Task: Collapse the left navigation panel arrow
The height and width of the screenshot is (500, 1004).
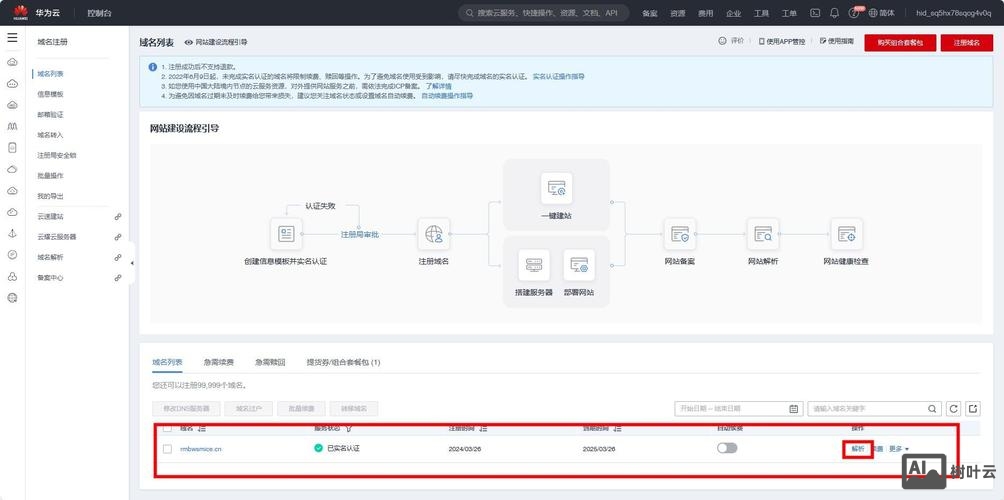Action: (132, 263)
